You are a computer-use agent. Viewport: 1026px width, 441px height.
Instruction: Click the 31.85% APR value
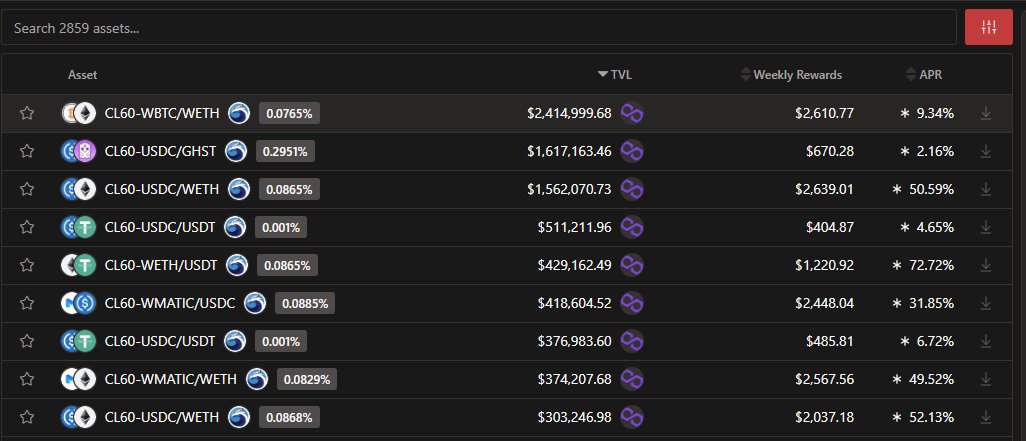(931, 303)
